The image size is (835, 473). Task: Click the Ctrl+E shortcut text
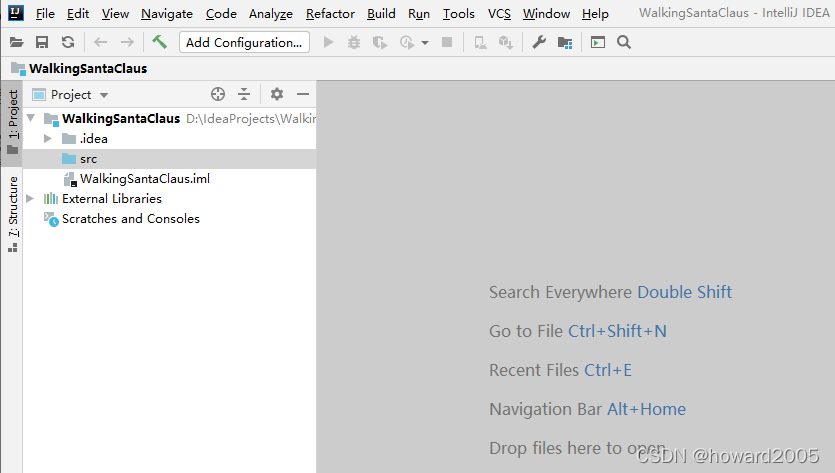(608, 370)
